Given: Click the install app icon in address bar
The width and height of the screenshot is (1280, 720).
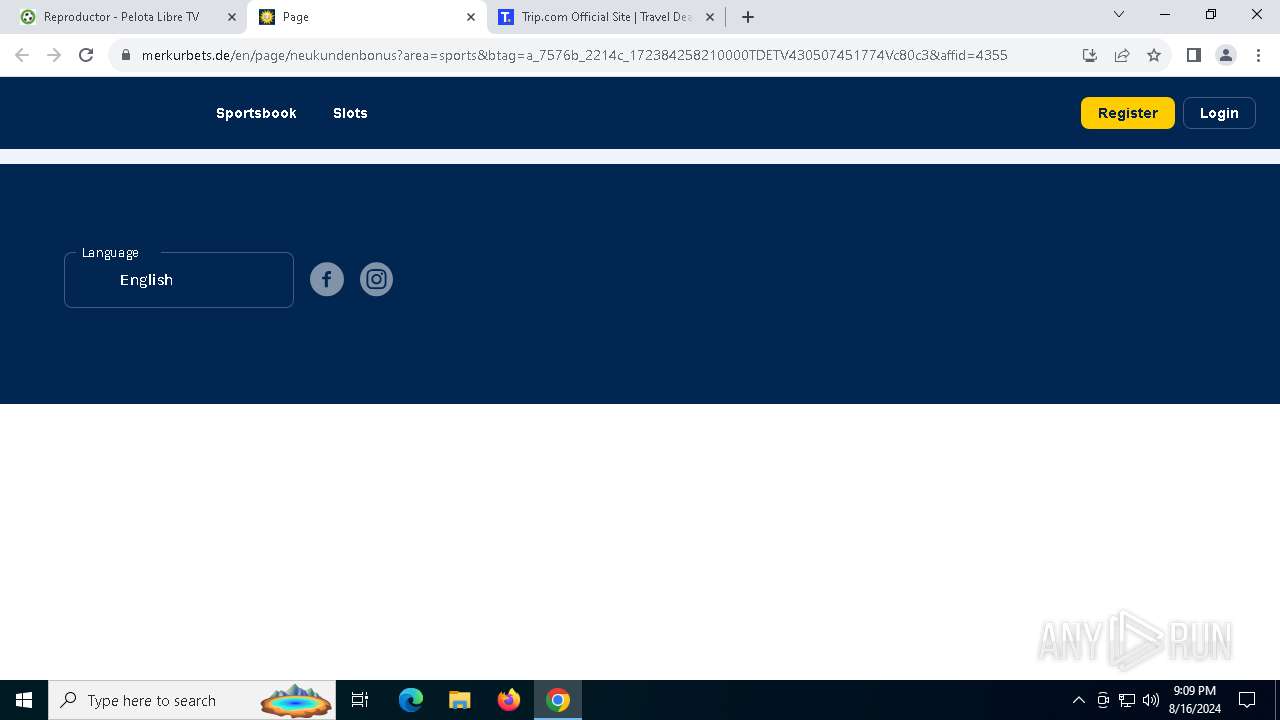Looking at the screenshot, I should (1090, 55).
